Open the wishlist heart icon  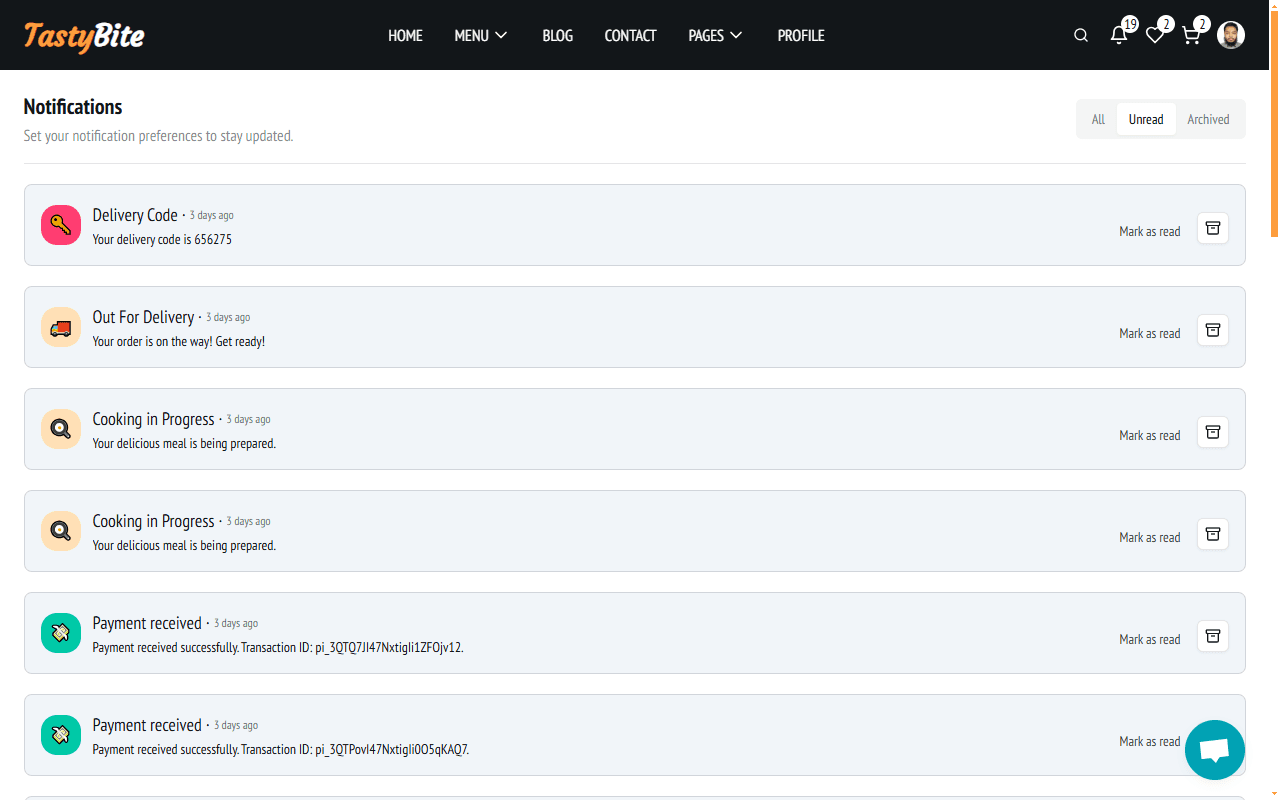pos(1155,36)
